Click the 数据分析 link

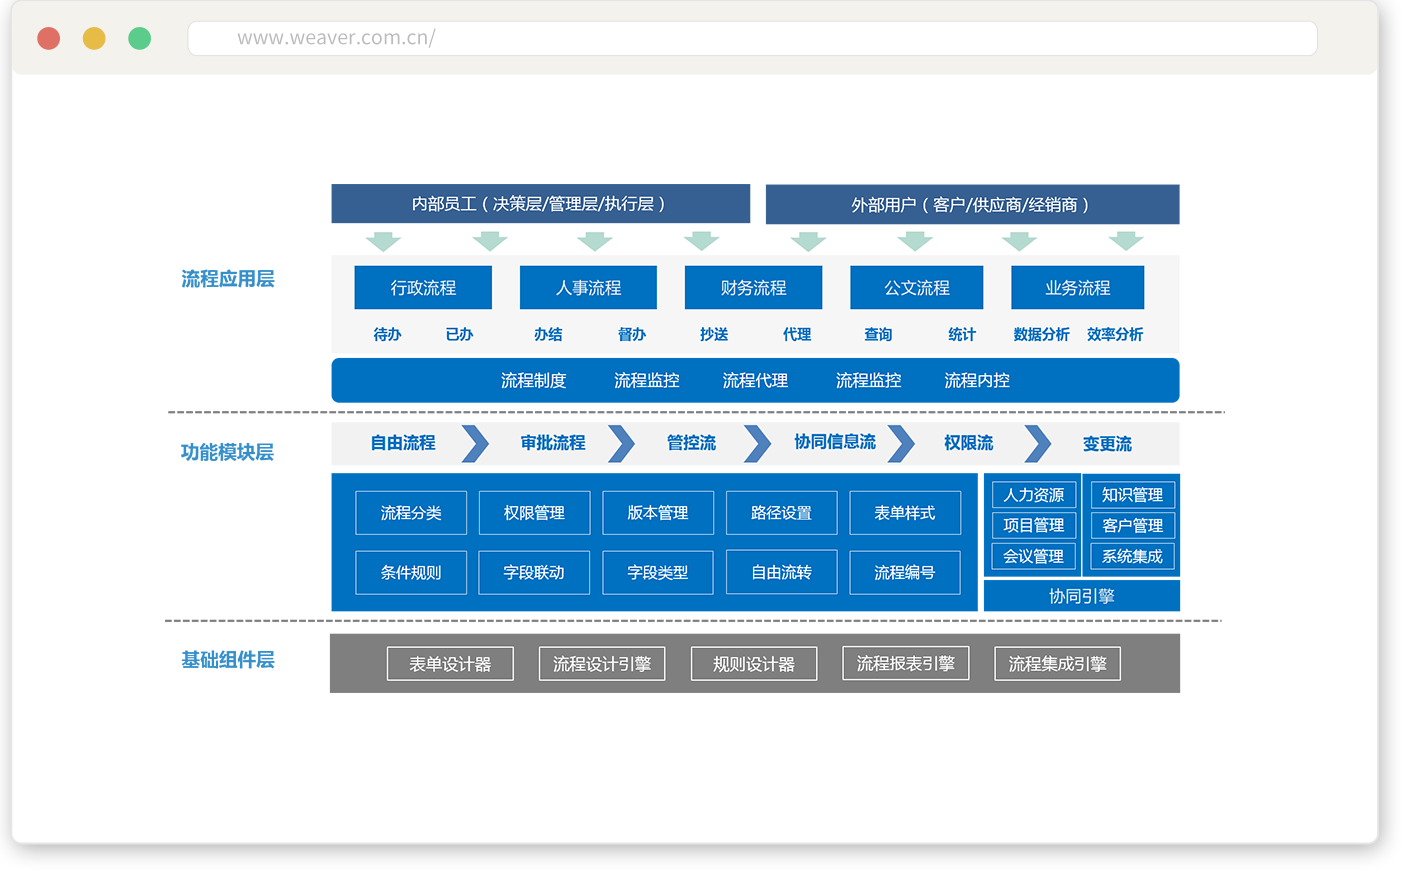pyautogui.click(x=1041, y=335)
